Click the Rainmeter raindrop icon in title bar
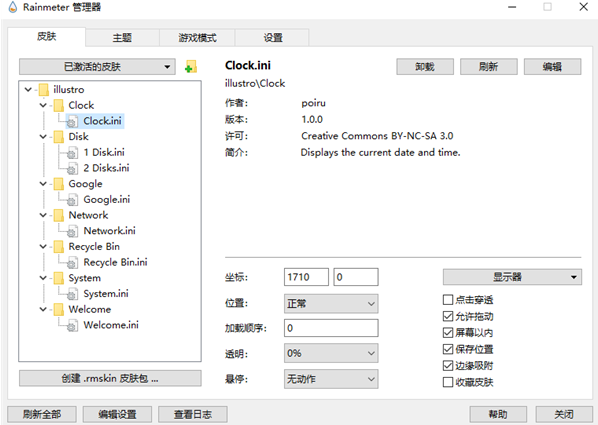598x425 pixels. coord(13,7)
